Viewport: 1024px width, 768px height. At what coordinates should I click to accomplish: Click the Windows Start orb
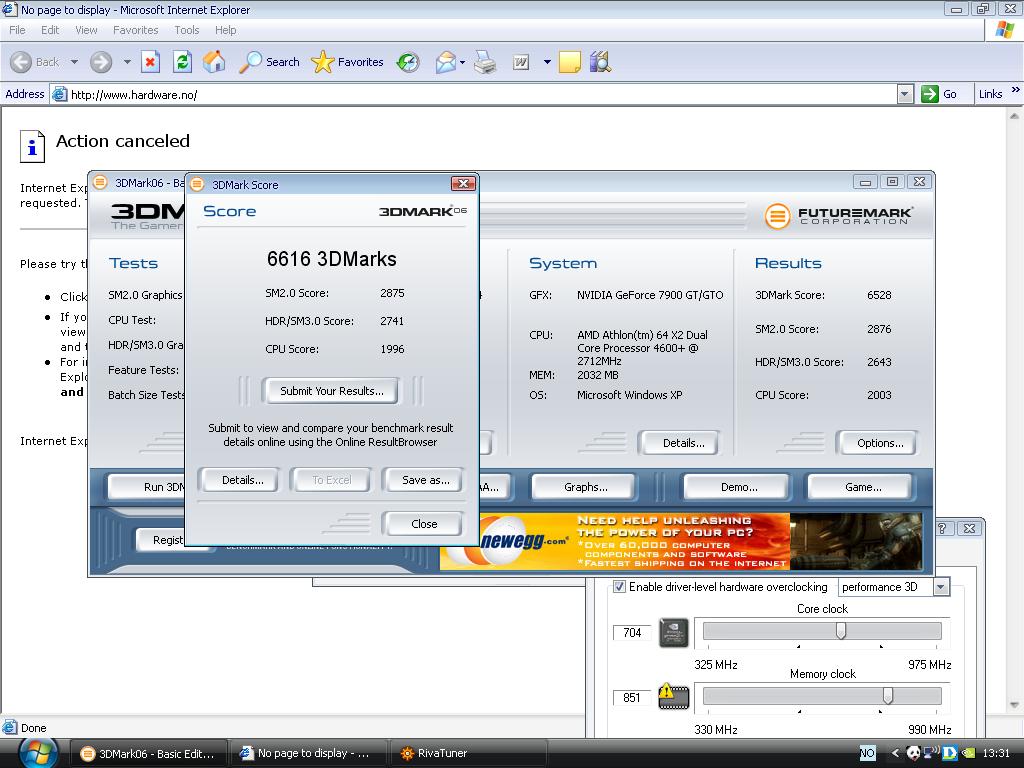pyautogui.click(x=38, y=753)
